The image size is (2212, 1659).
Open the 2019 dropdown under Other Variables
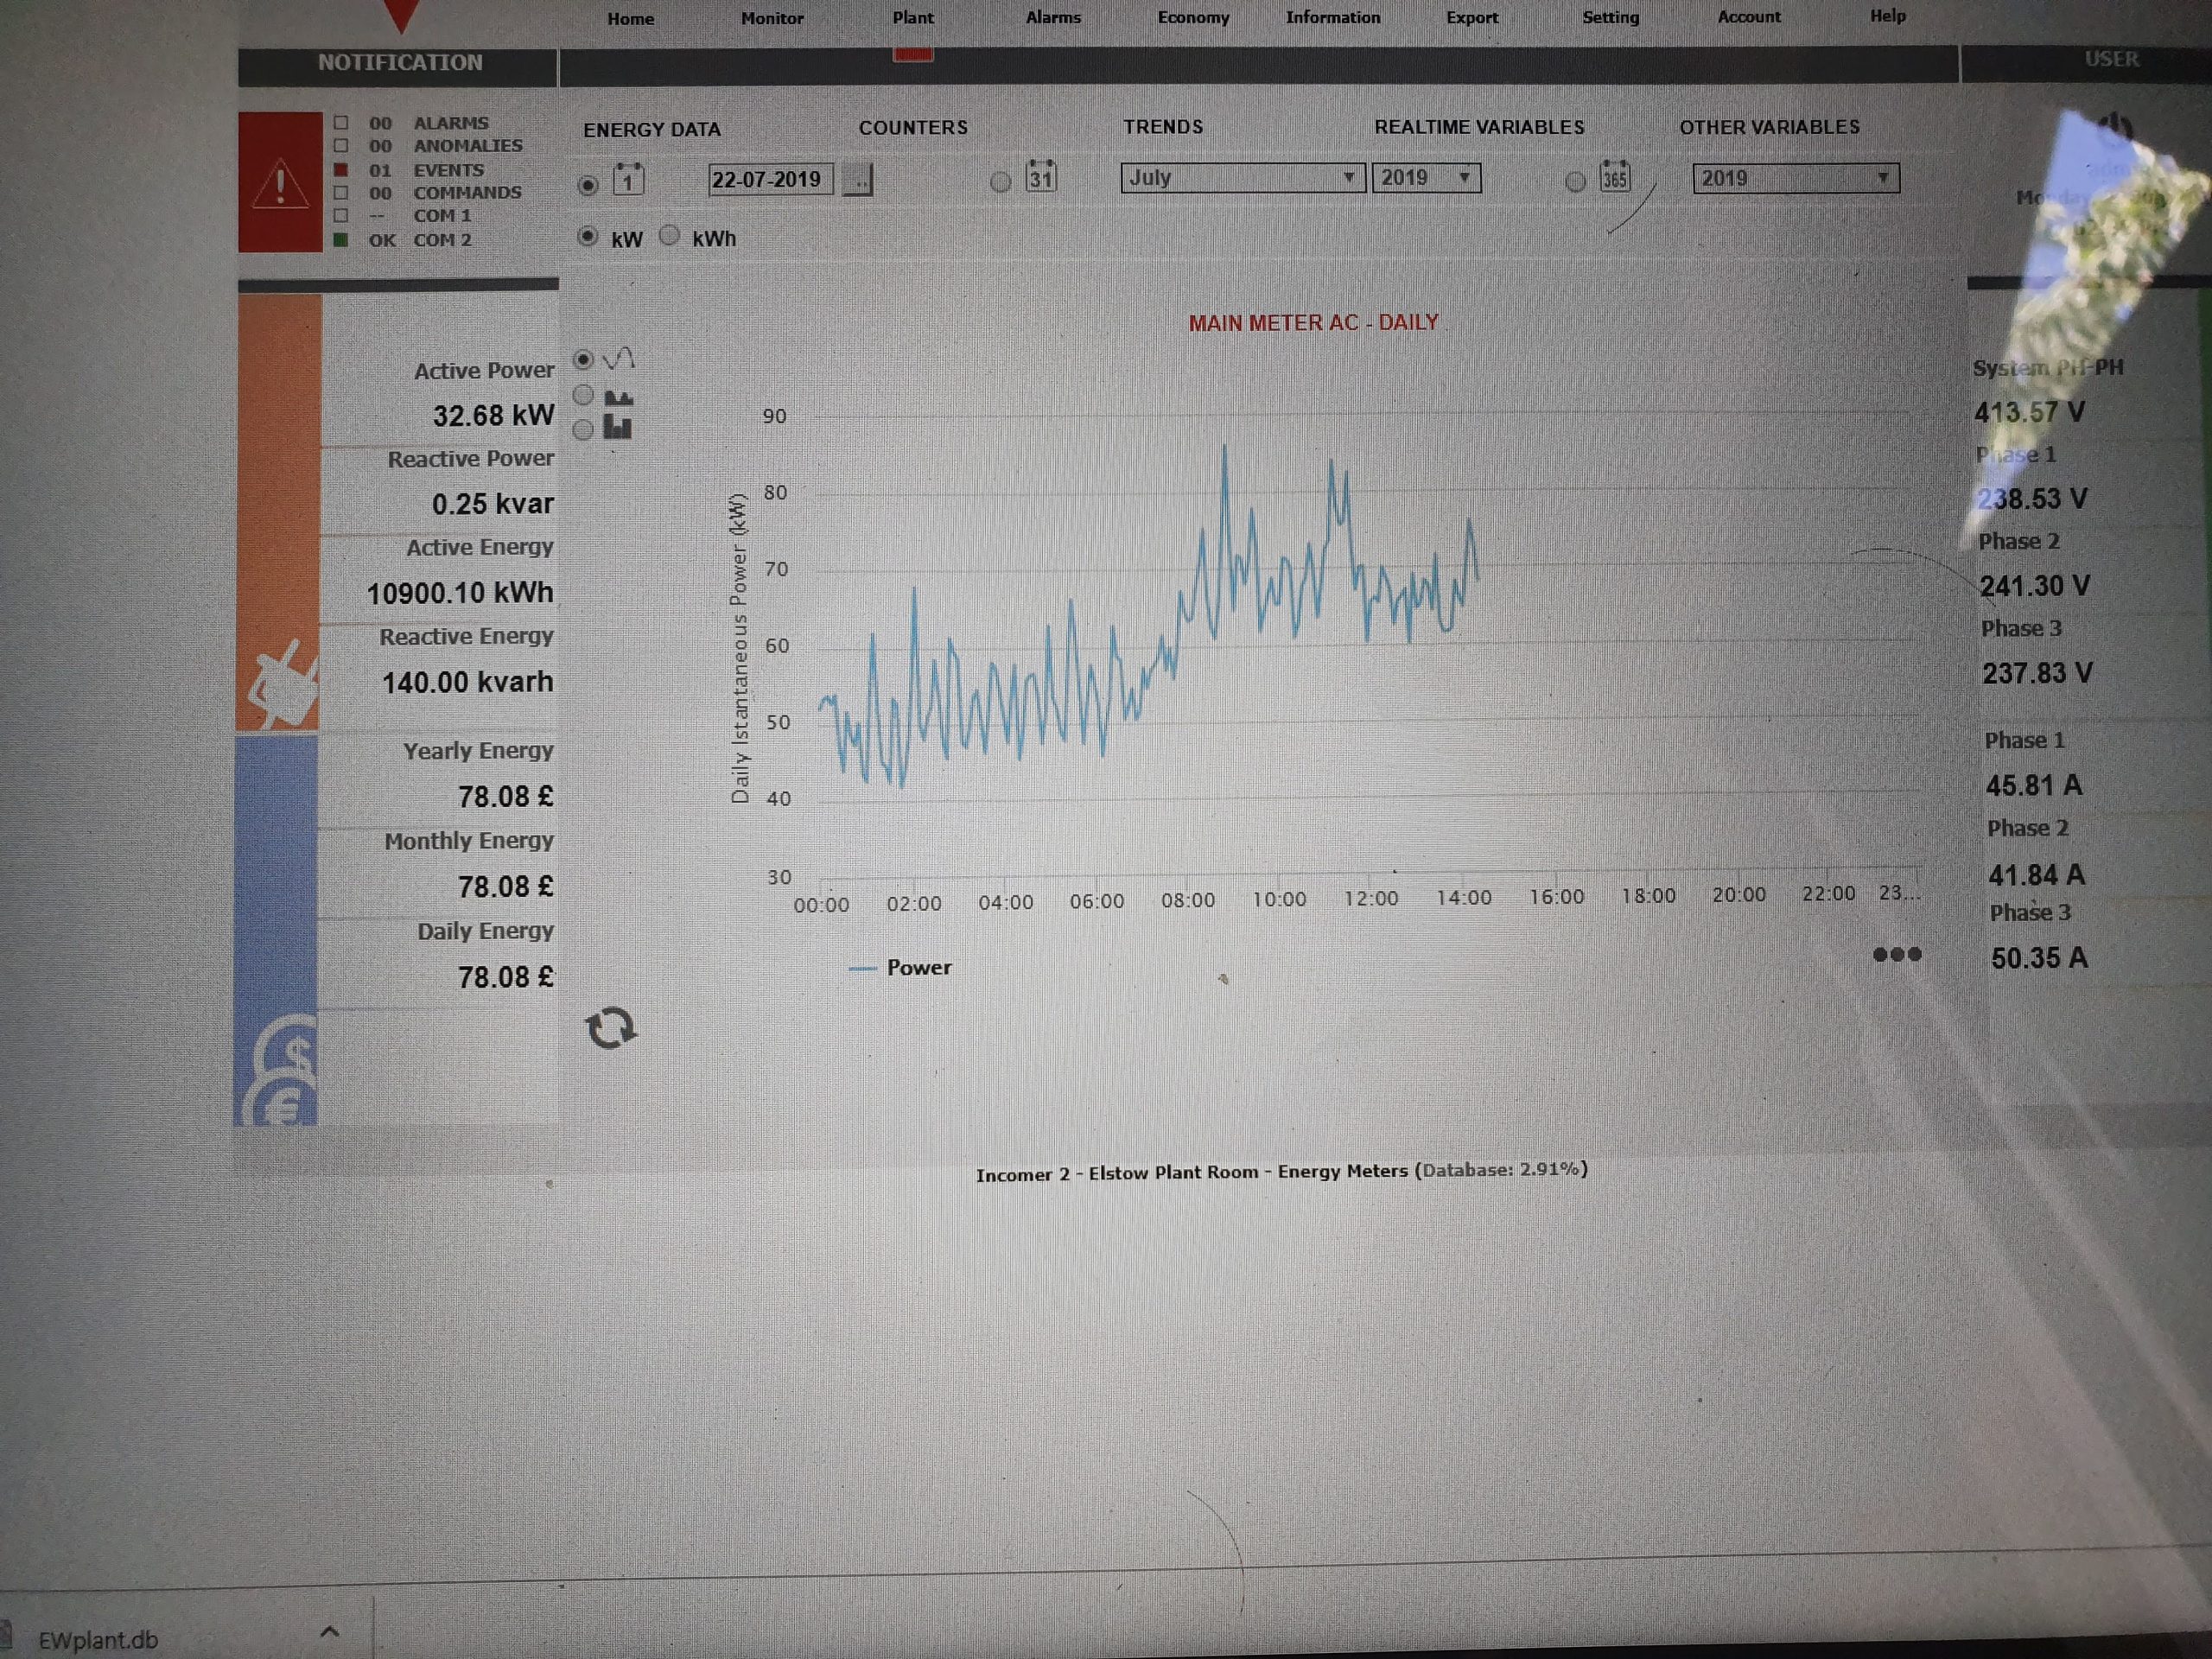point(1796,178)
